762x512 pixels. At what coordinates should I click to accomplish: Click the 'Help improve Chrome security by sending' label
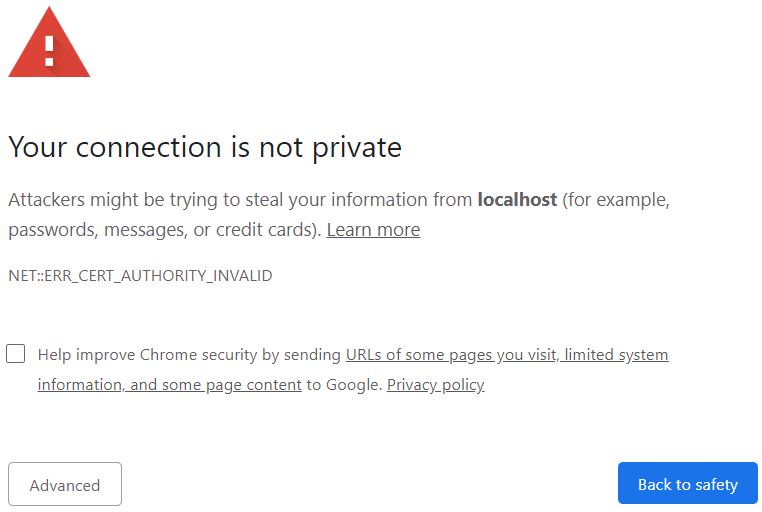[x=189, y=355]
